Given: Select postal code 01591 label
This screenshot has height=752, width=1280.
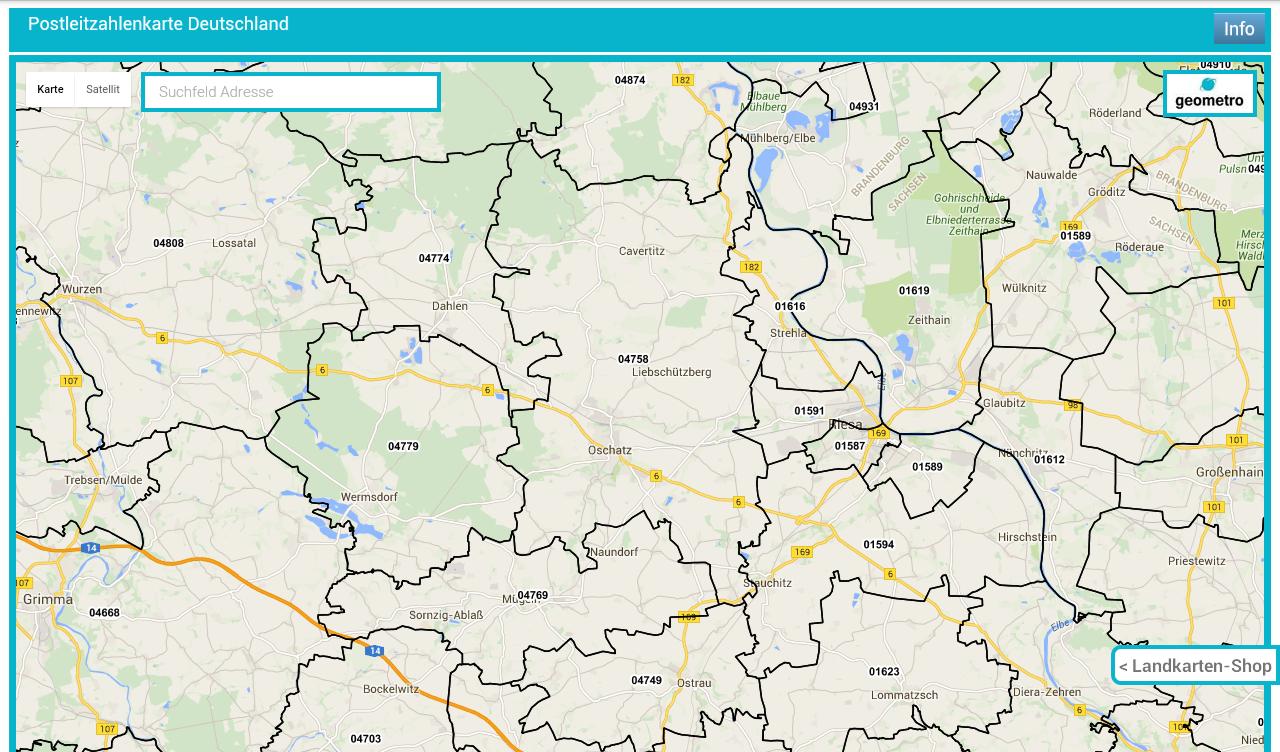Looking at the screenshot, I should point(809,411).
